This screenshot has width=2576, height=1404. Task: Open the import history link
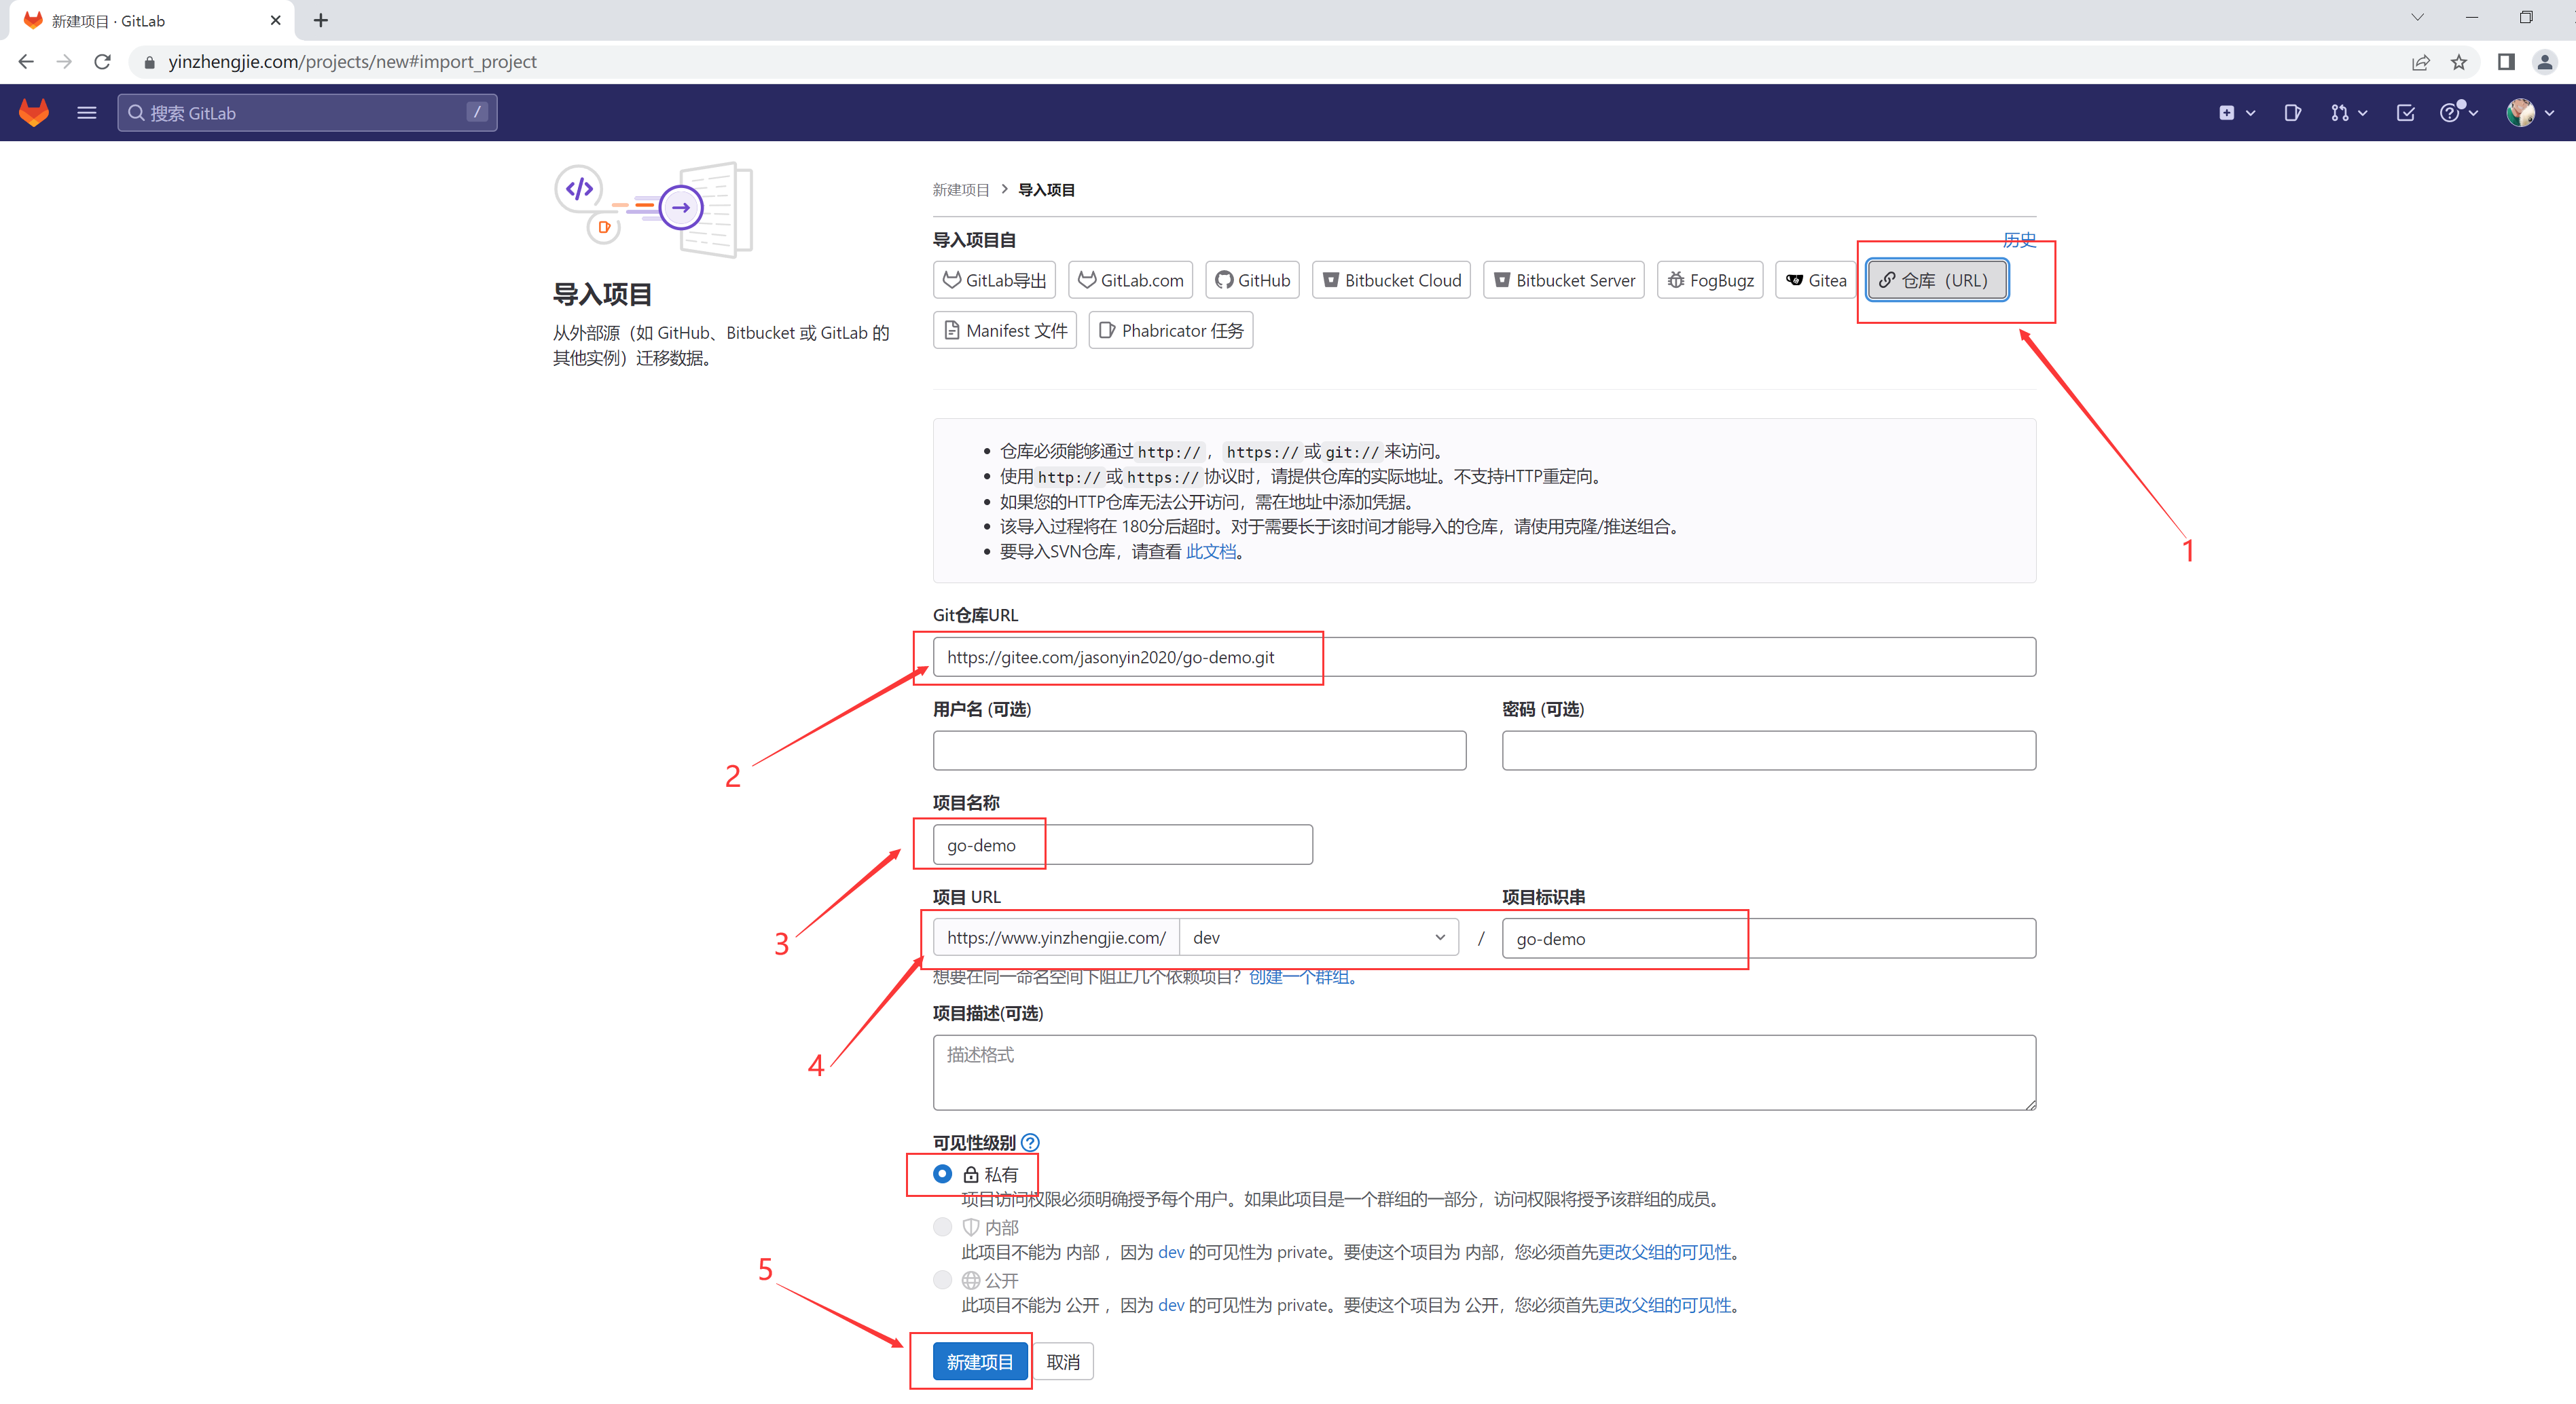click(2019, 240)
